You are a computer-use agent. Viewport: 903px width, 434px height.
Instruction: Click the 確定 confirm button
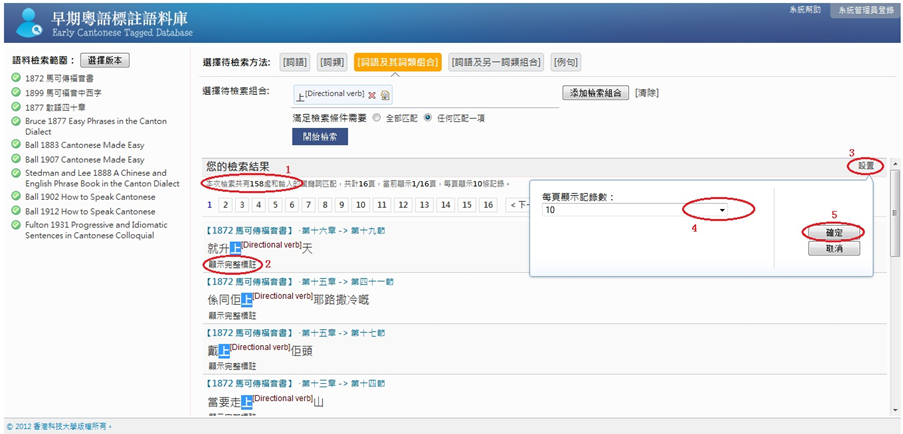click(833, 232)
